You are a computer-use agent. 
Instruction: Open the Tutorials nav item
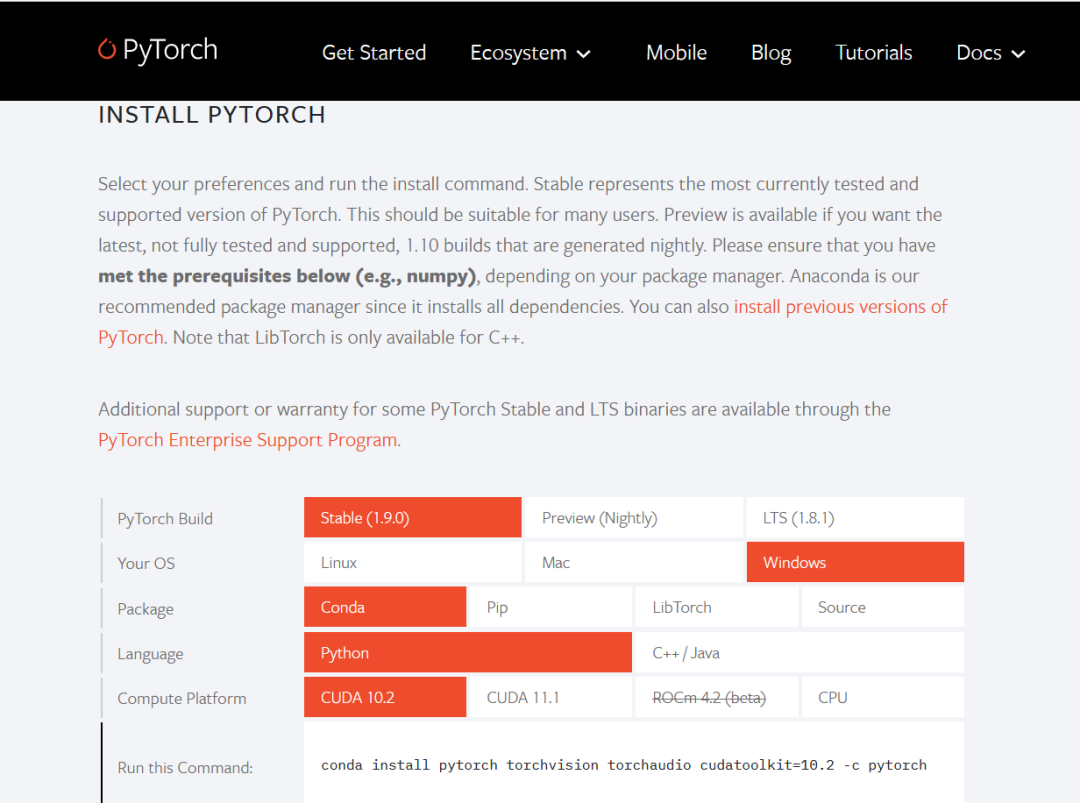tap(873, 52)
